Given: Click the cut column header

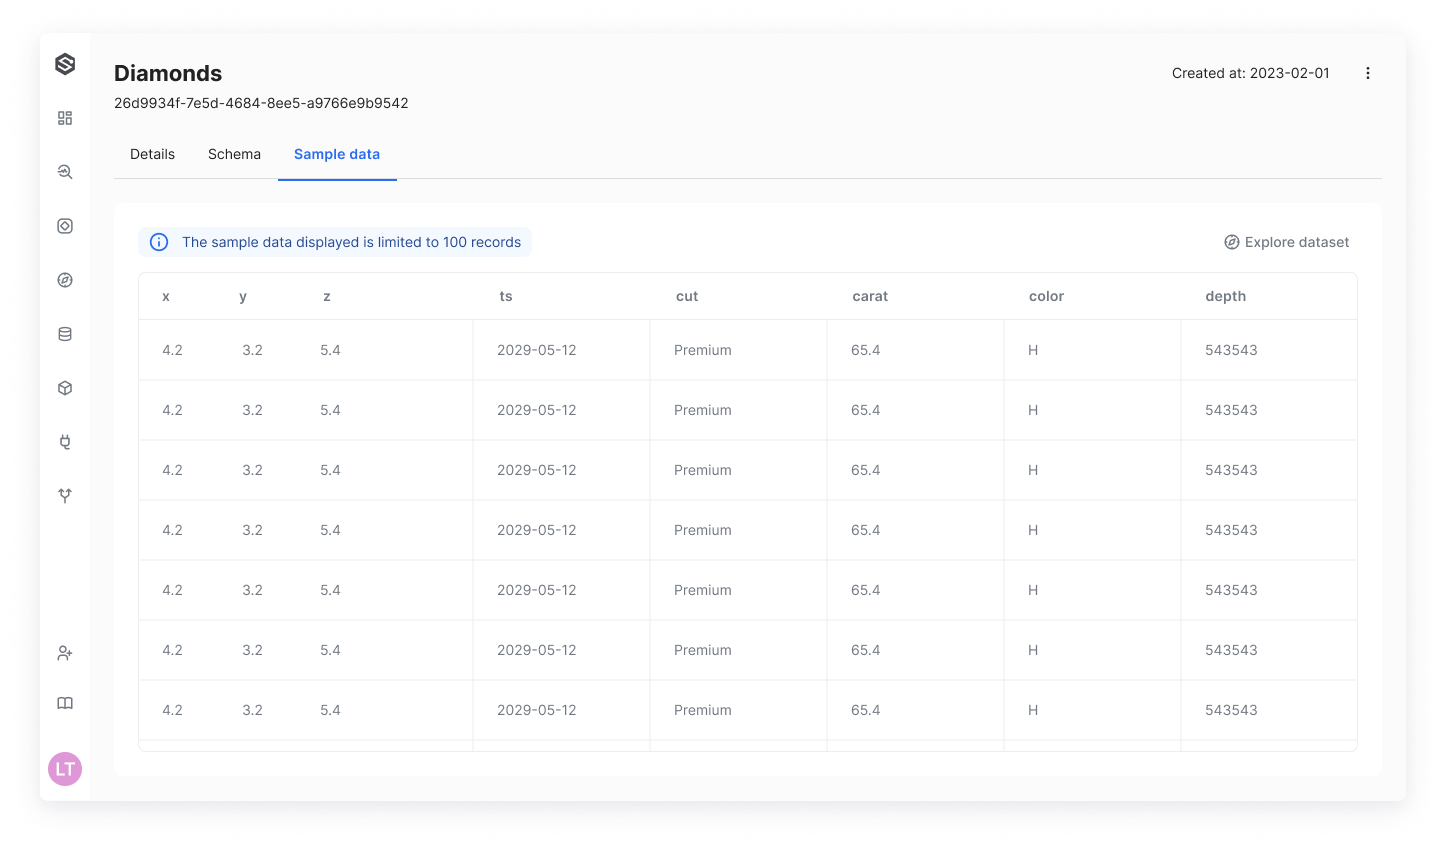Looking at the screenshot, I should 687,296.
